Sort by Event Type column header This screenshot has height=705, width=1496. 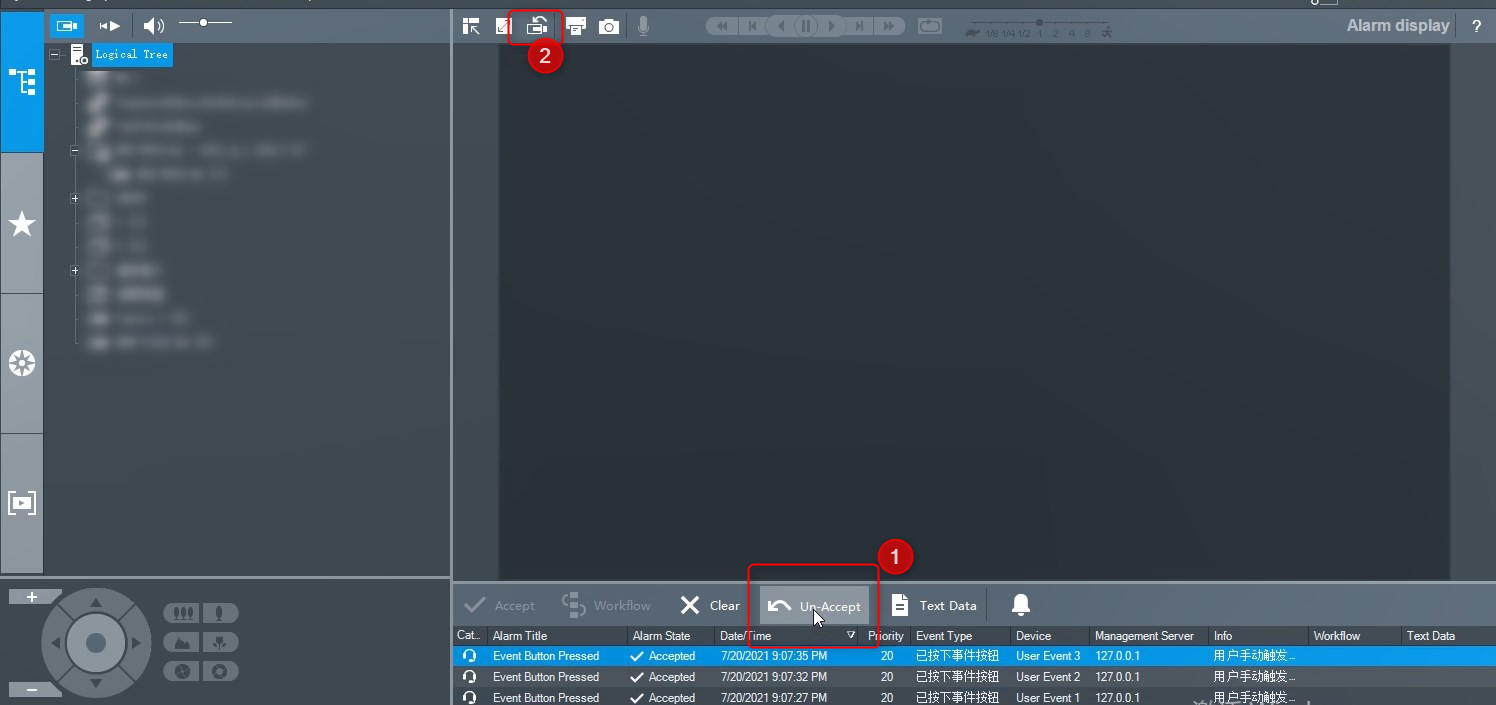(x=959, y=636)
